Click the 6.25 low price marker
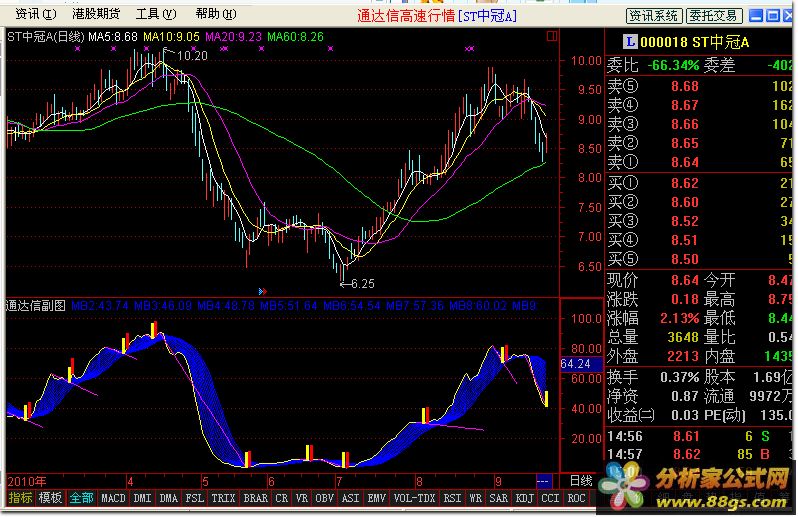Image resolution: width=798 pixels, height=517 pixels. [362, 283]
